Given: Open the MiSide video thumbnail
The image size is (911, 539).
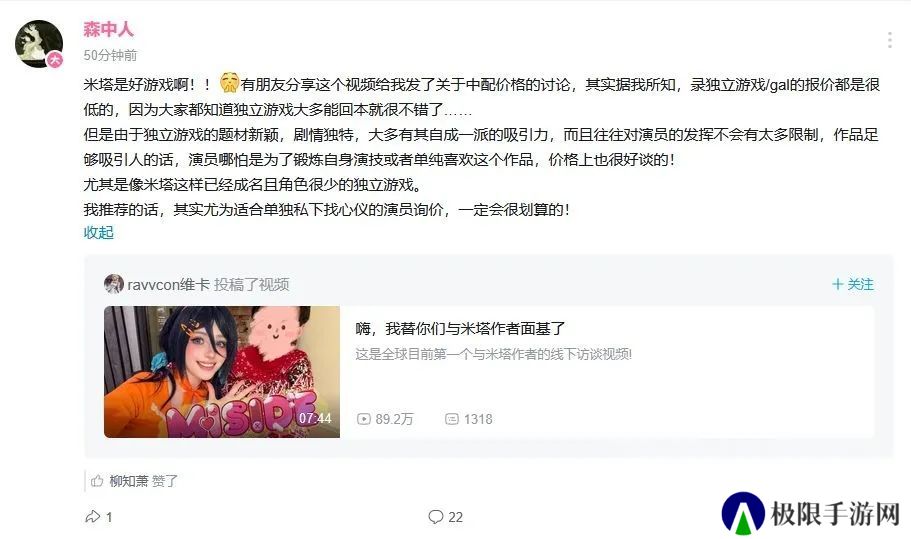Looking at the screenshot, I should 222,372.
